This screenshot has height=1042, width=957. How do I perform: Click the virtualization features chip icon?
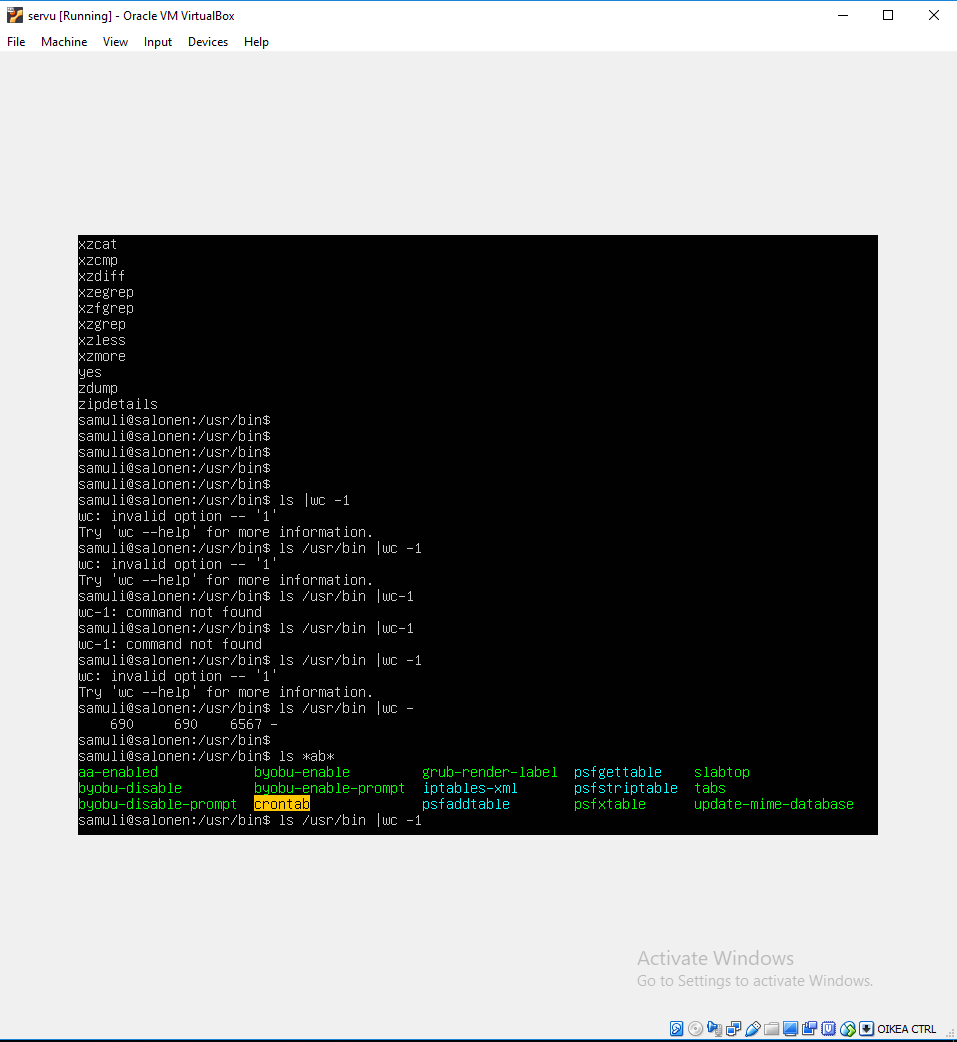[828, 1028]
